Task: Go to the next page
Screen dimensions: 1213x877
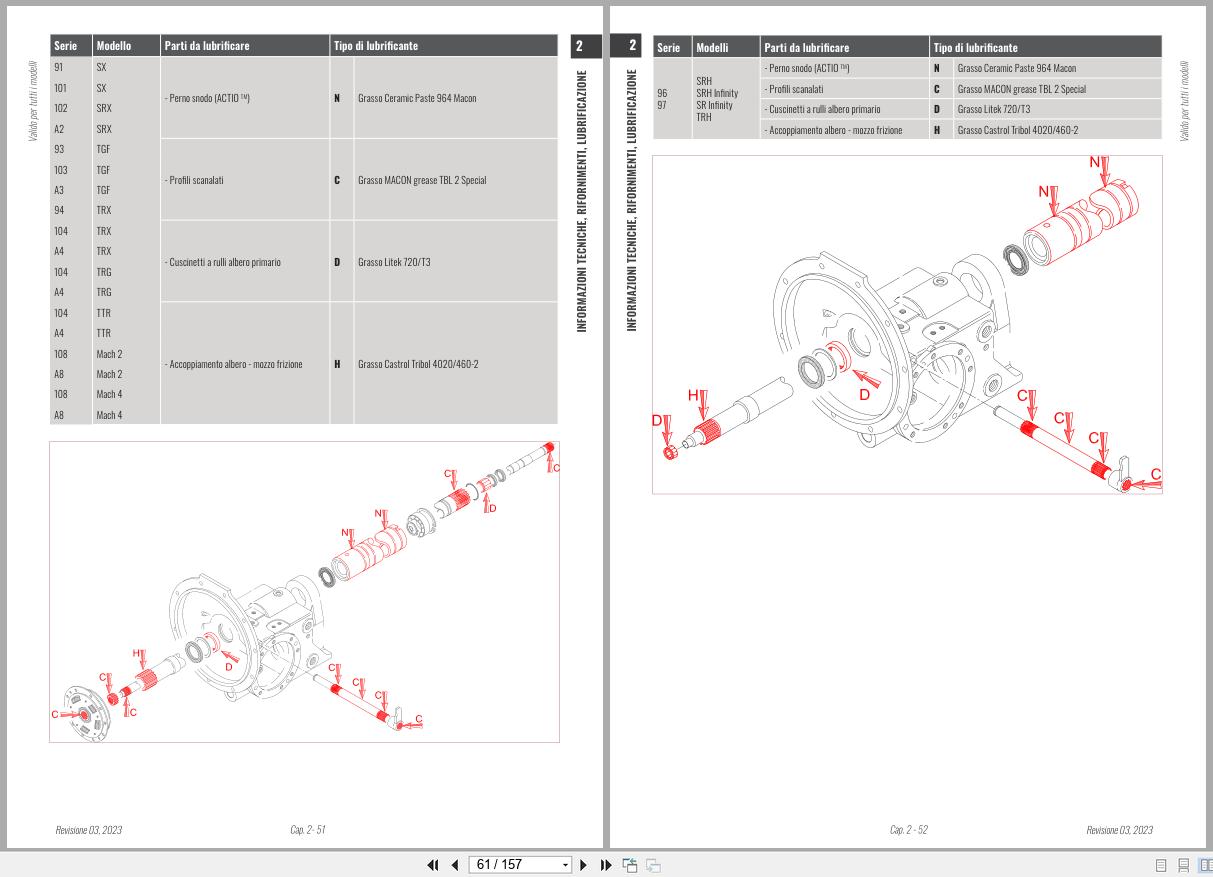Action: tap(584, 865)
